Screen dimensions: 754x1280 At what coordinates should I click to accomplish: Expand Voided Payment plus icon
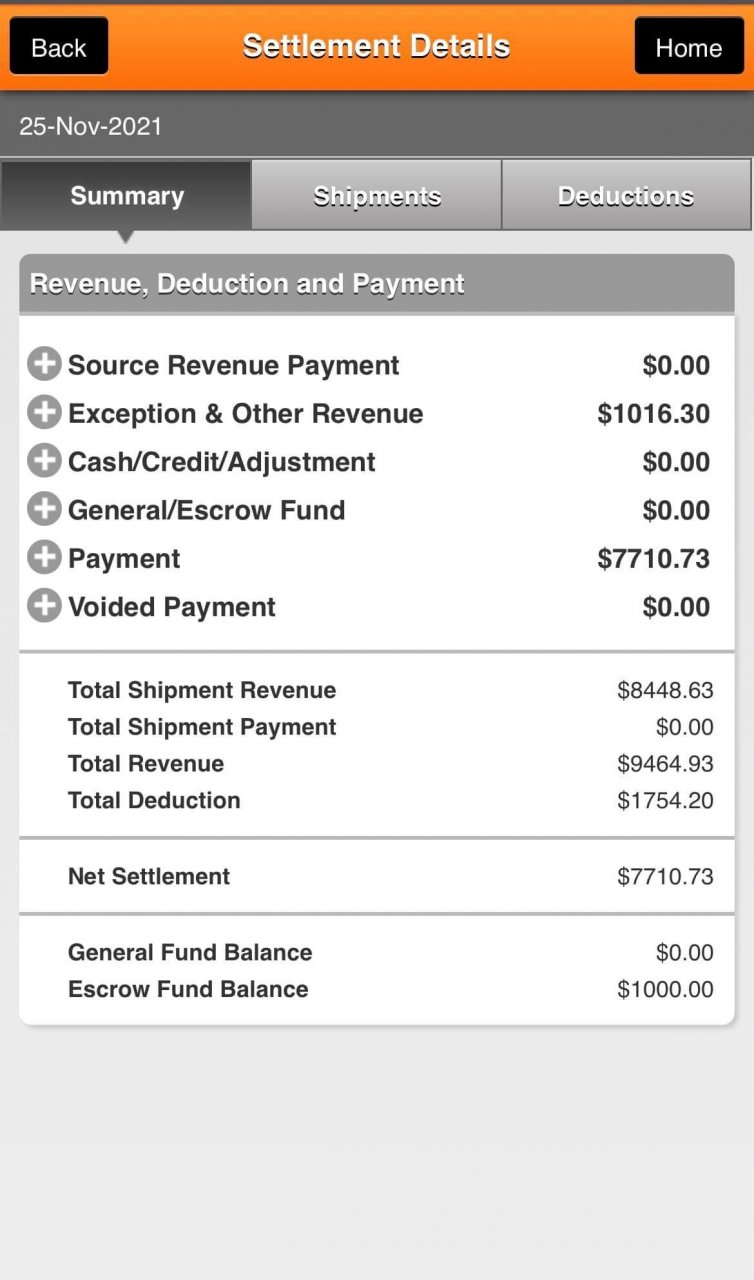(x=44, y=606)
